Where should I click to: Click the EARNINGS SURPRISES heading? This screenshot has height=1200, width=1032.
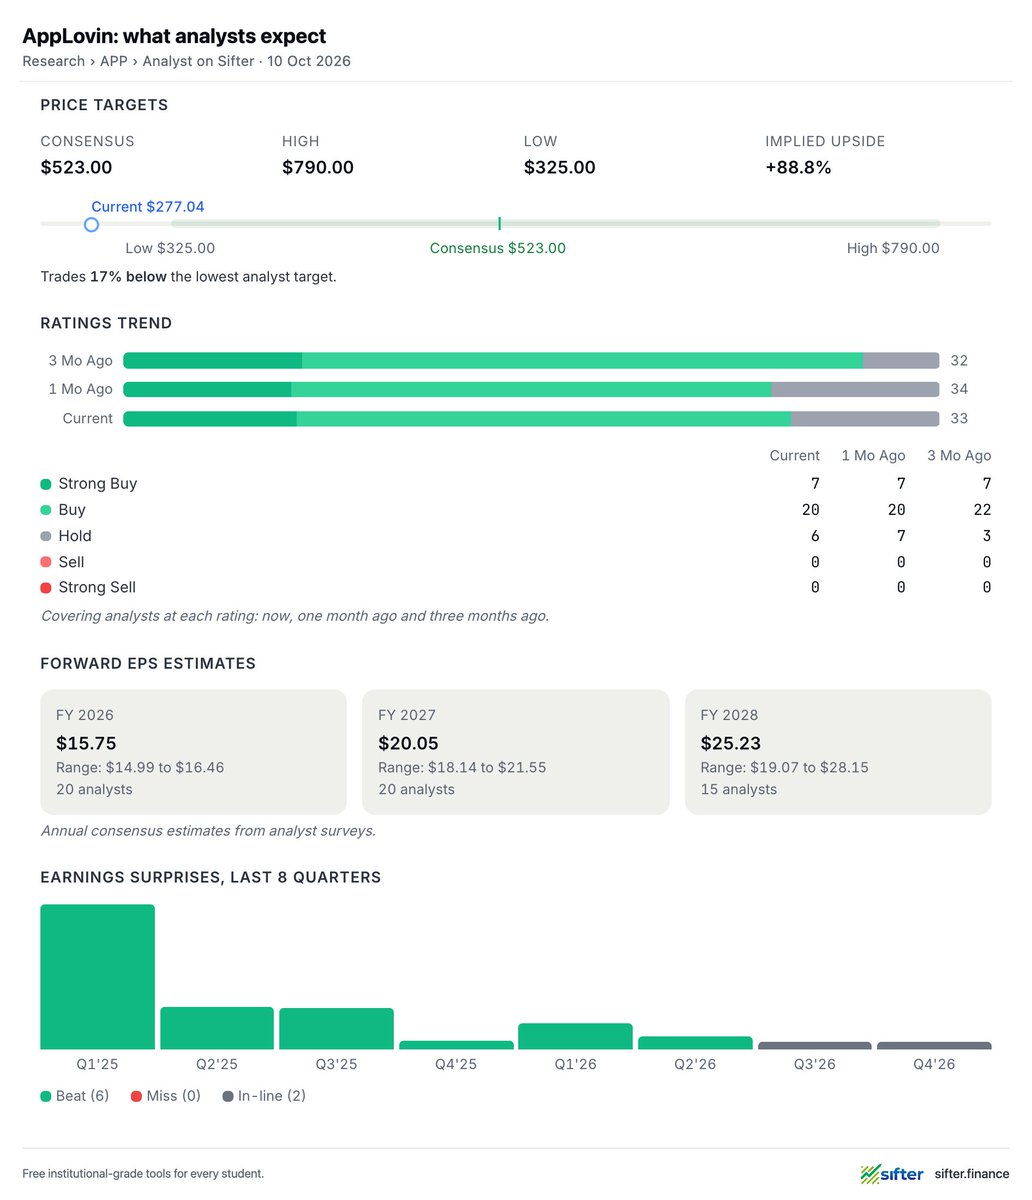[x=211, y=877]
